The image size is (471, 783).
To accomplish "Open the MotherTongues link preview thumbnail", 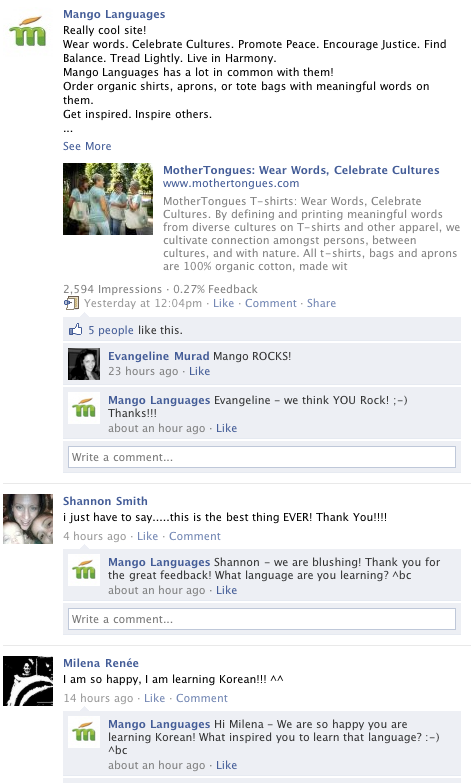I will click(108, 199).
